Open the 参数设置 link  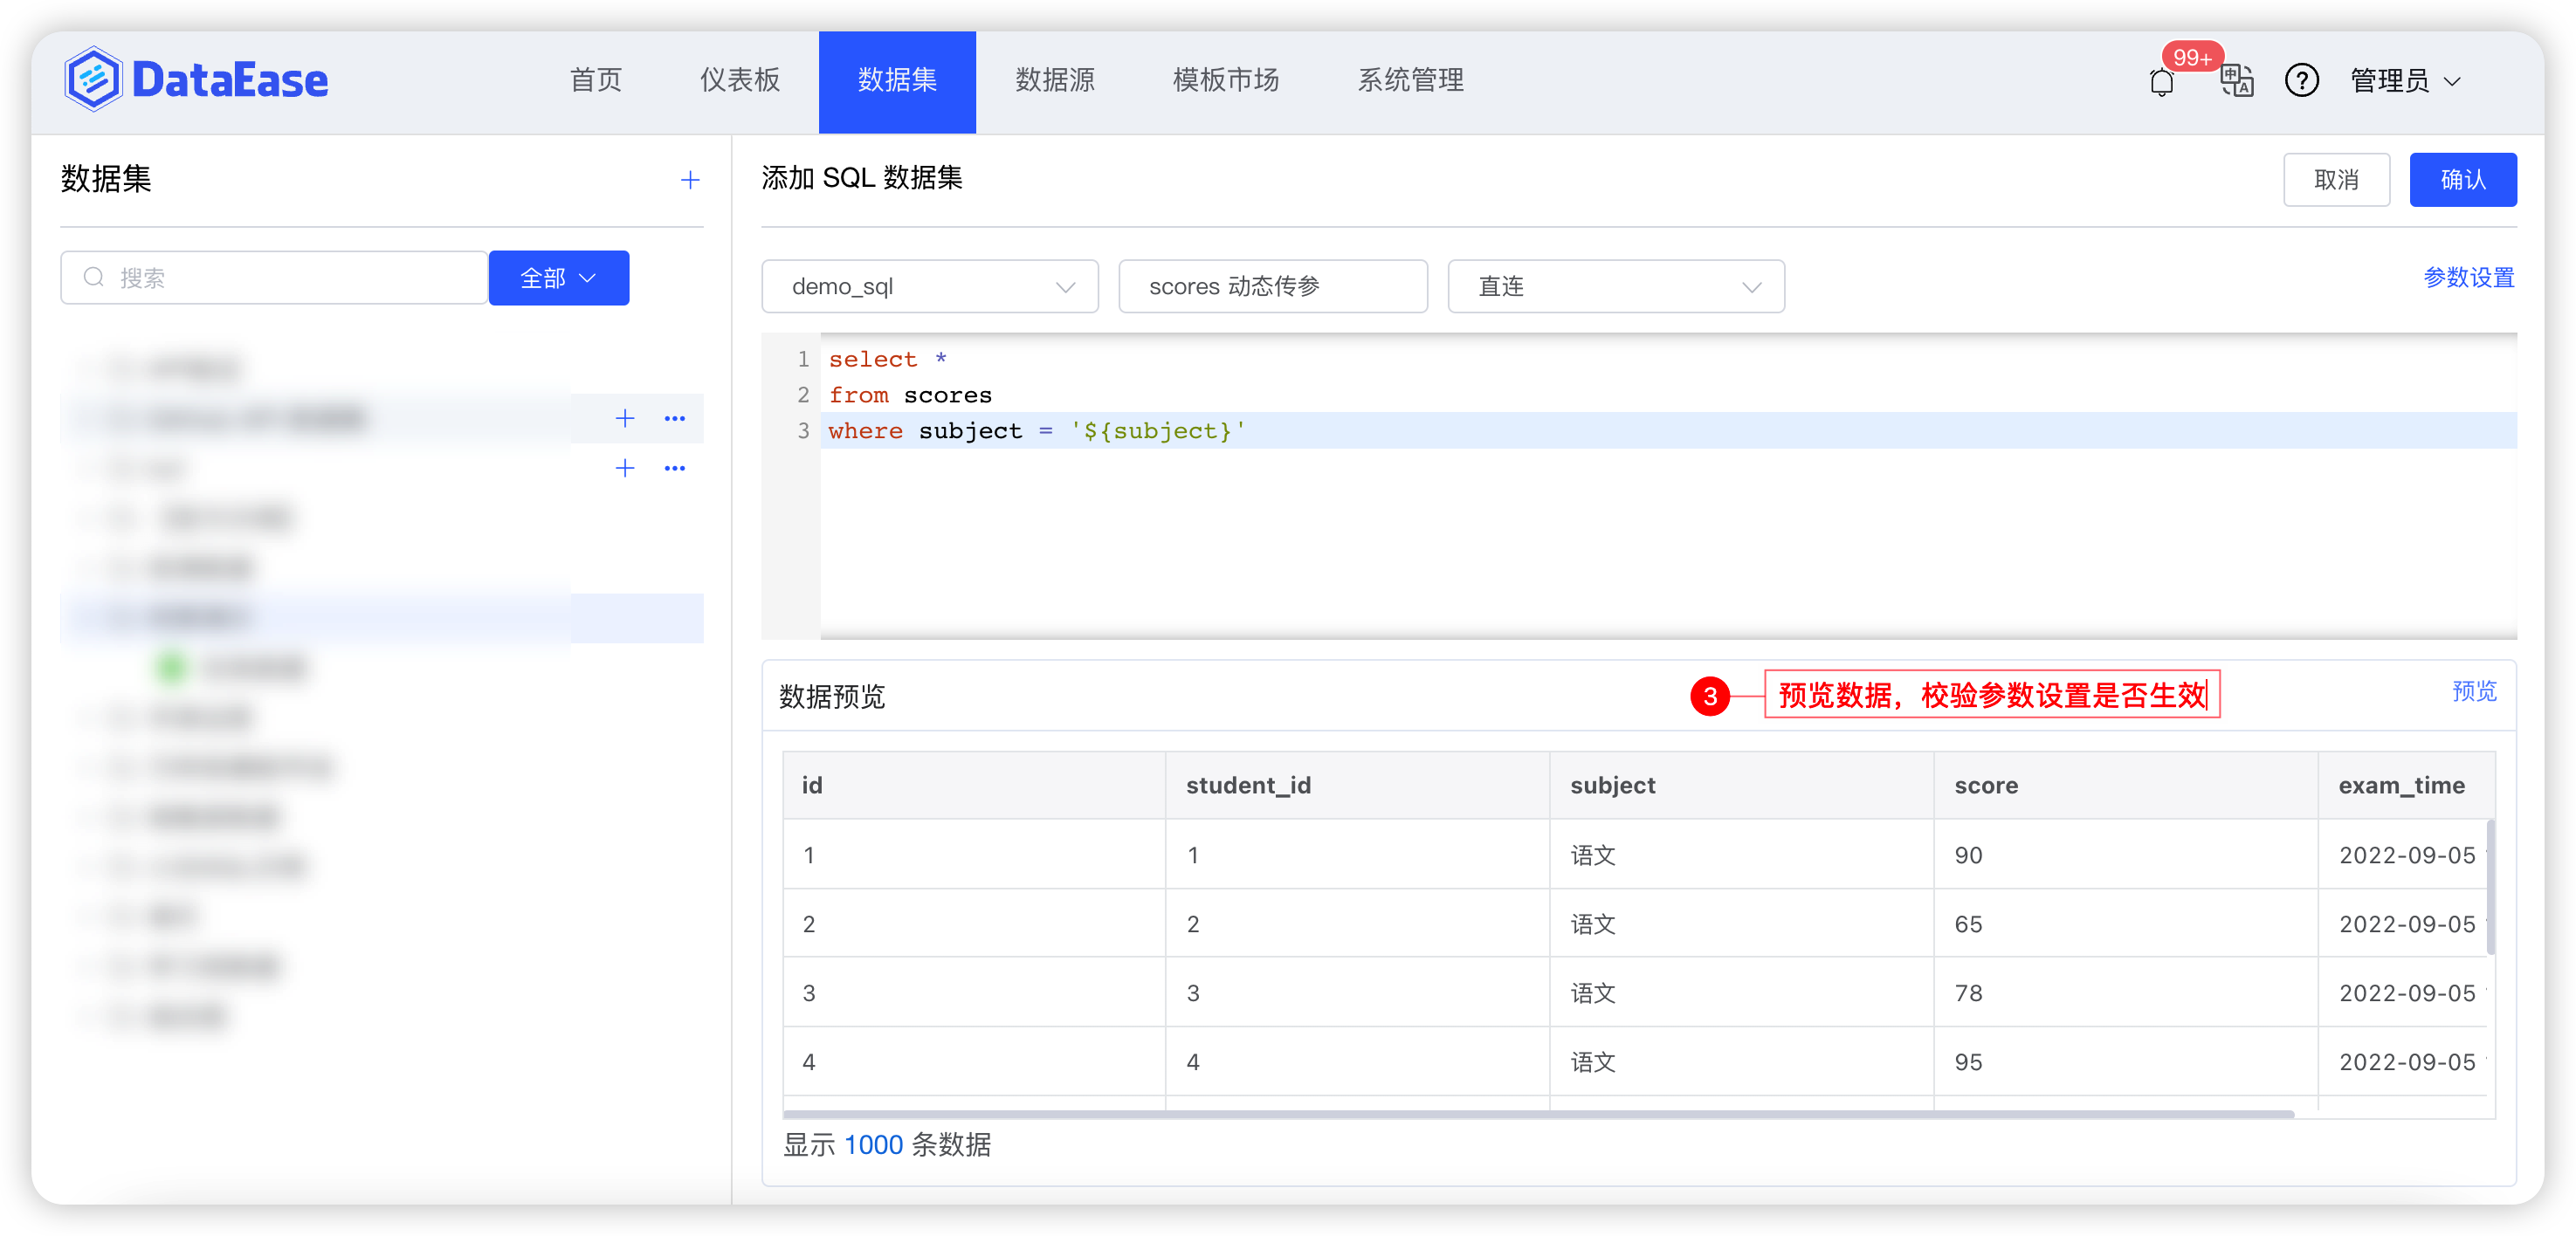coord(2469,277)
